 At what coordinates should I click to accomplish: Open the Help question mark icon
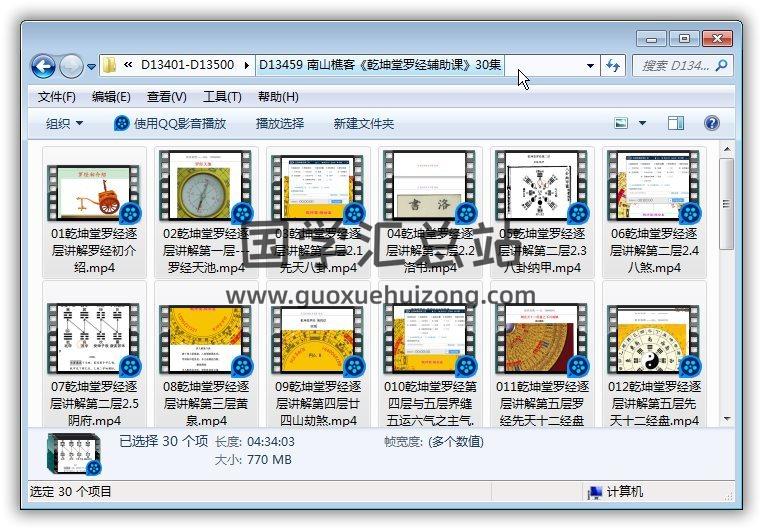tap(711, 123)
